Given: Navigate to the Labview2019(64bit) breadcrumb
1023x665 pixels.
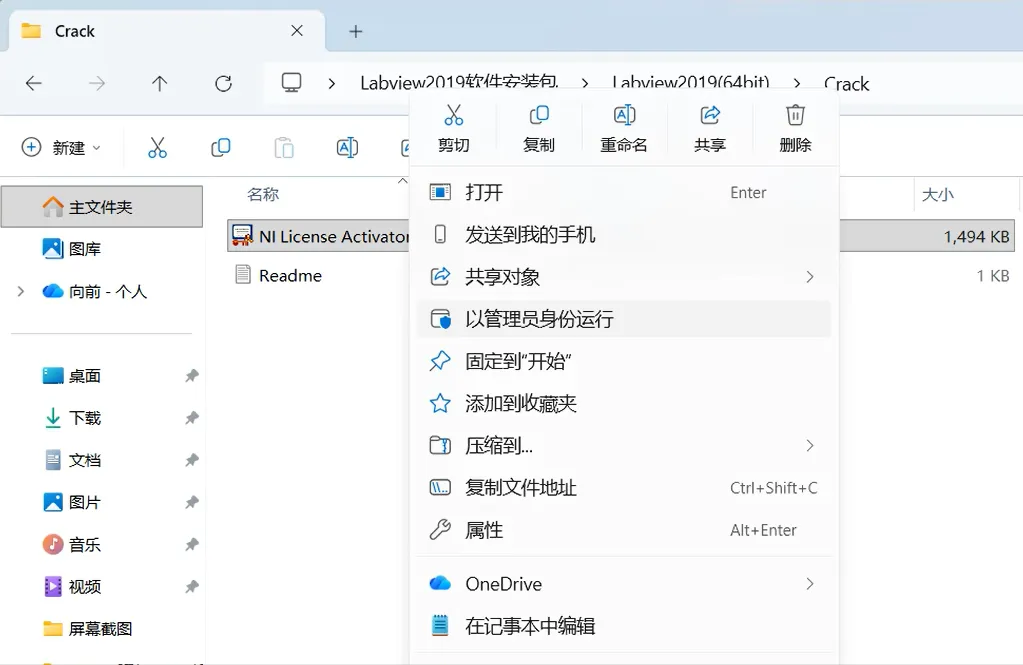Looking at the screenshot, I should point(691,83).
